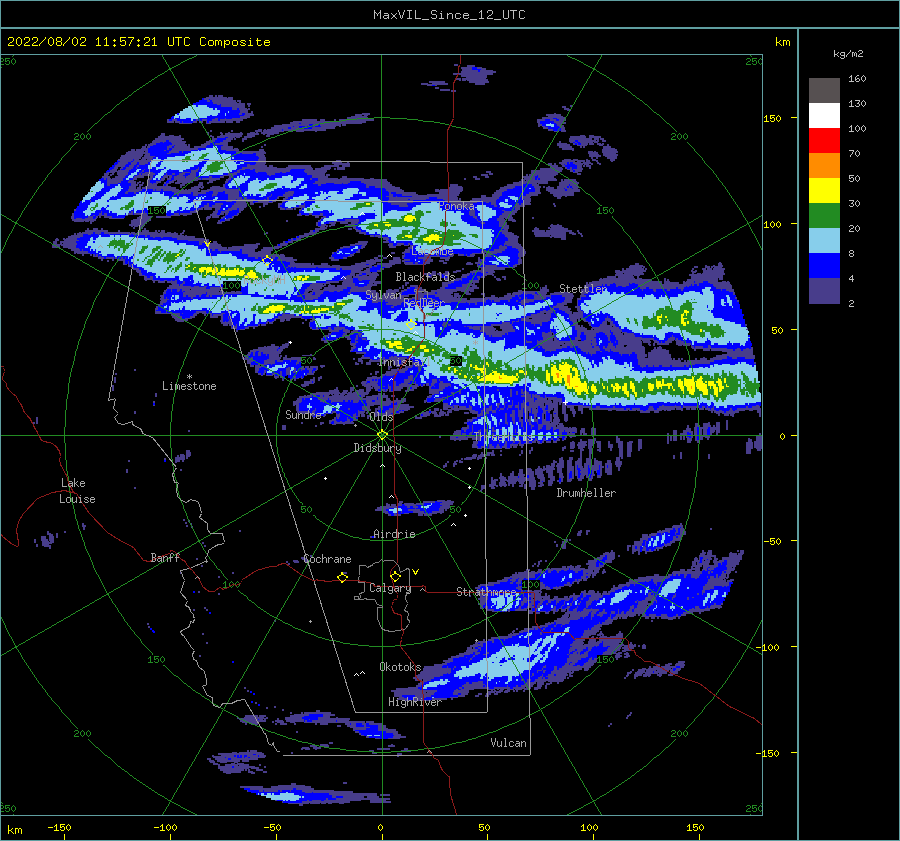Click the yellow diamond marker below Cochrane label
Viewport: 900px width, 841px height.
[342, 577]
